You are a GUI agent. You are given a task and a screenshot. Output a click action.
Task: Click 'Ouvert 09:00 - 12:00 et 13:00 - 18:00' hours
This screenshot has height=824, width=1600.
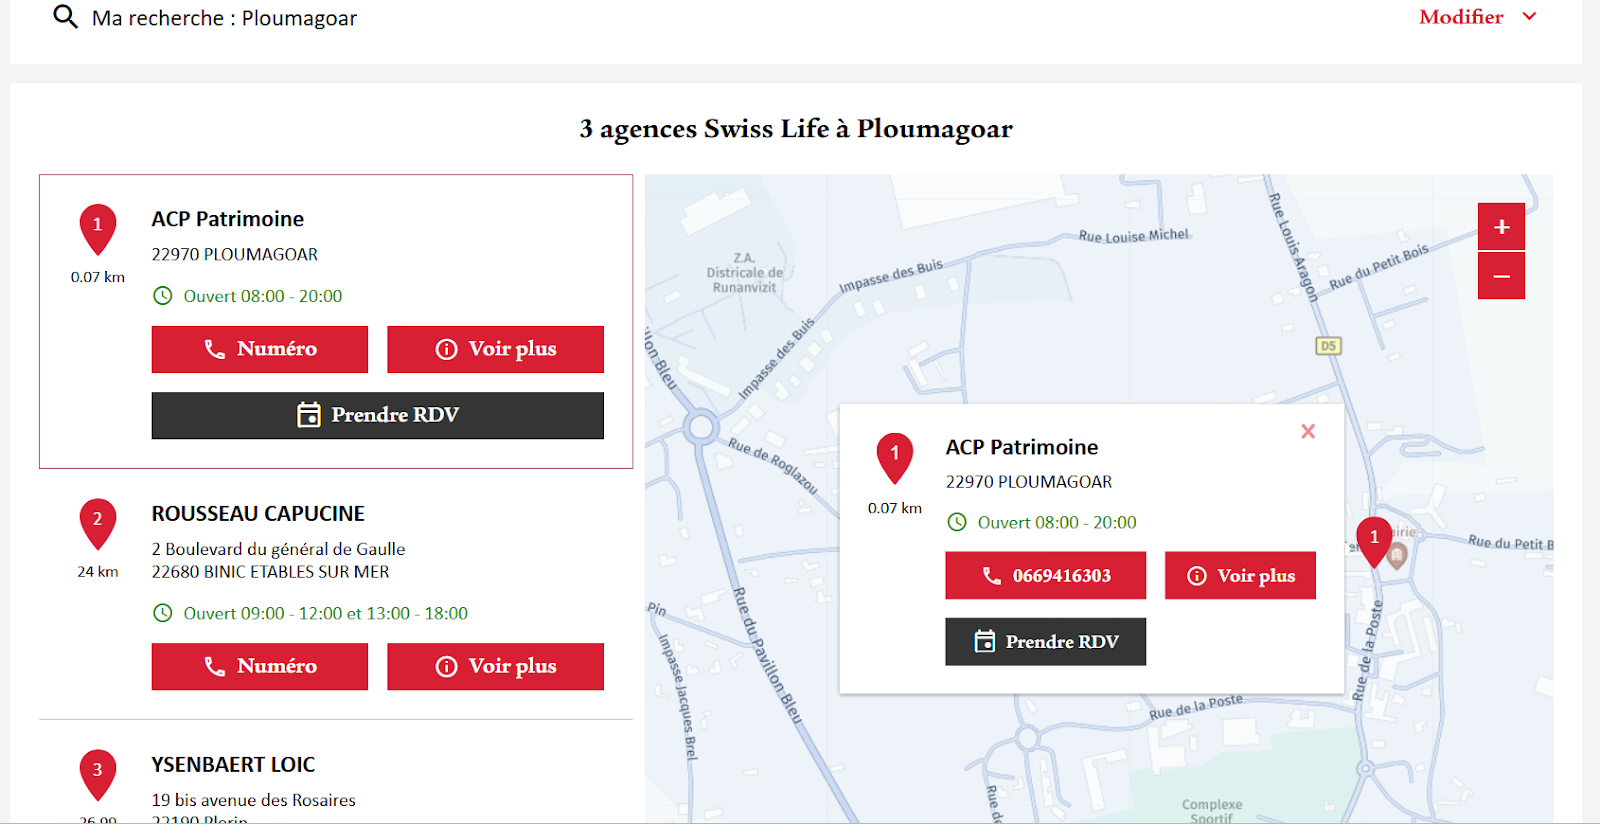pyautogui.click(x=325, y=613)
